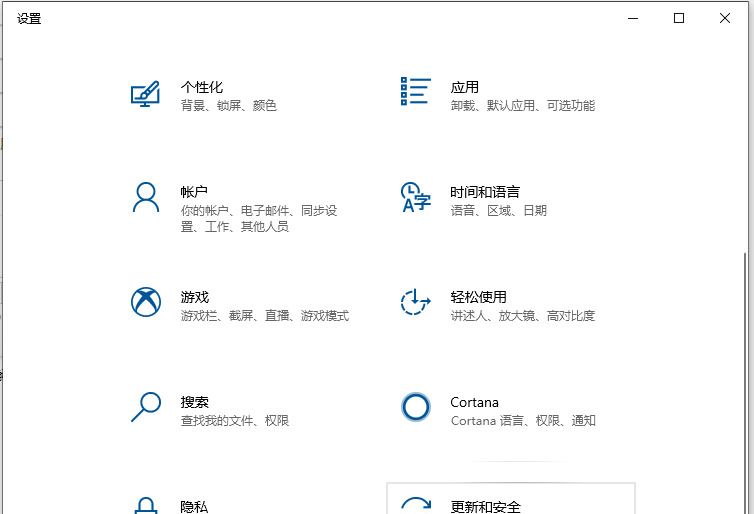Open the 应用 settings title
Image resolution: width=754 pixels, height=514 pixels.
tap(465, 87)
